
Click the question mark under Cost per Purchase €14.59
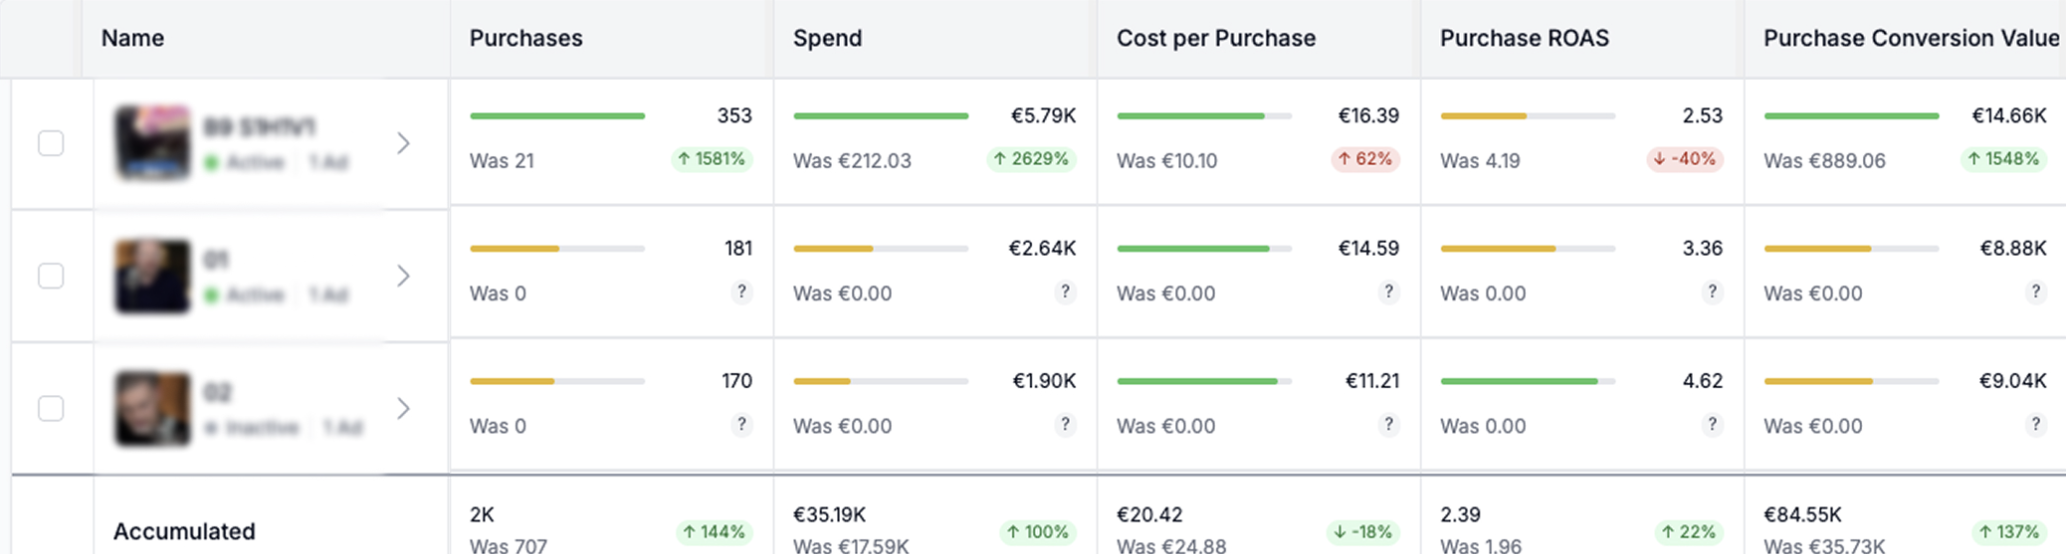click(1388, 292)
